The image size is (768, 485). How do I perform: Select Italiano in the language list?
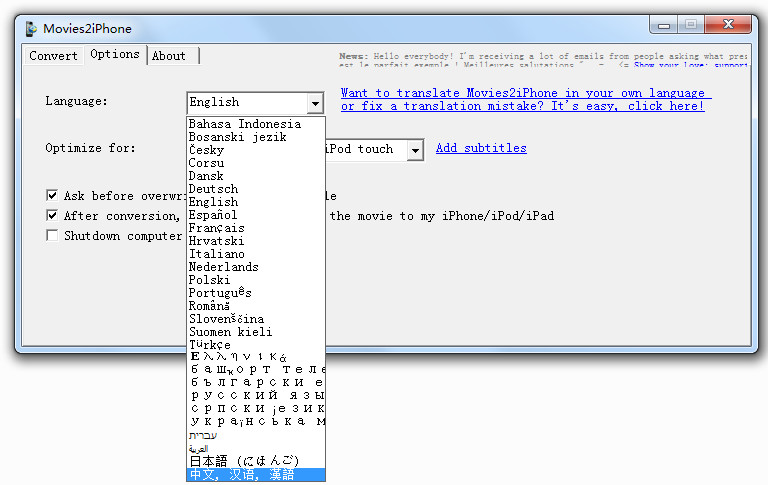tap(216, 254)
